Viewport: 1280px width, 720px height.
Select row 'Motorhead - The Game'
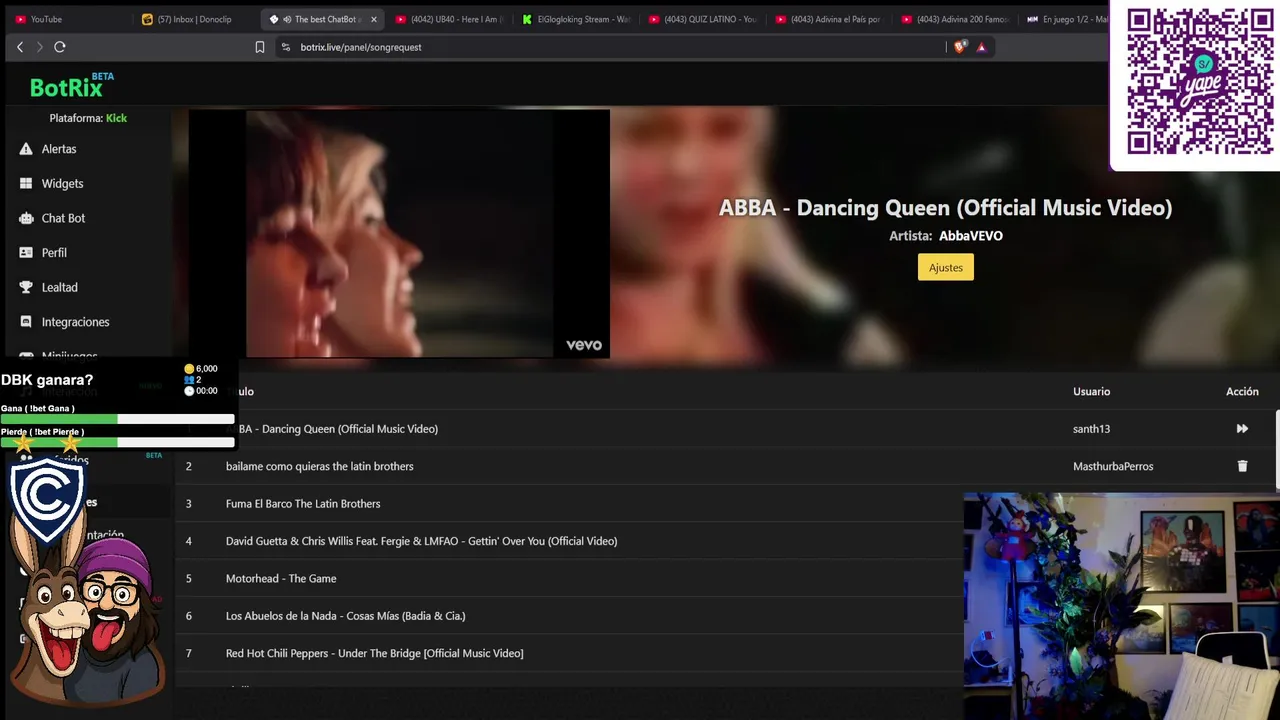tap(568, 578)
